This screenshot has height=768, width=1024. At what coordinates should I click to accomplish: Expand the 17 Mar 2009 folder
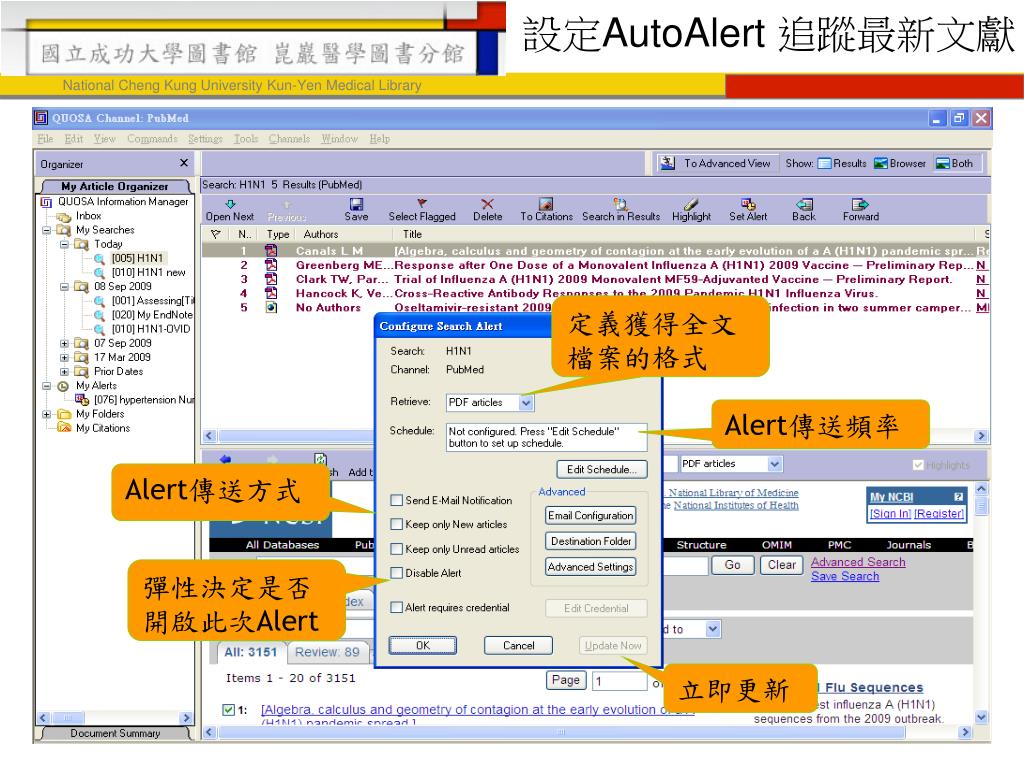point(64,358)
